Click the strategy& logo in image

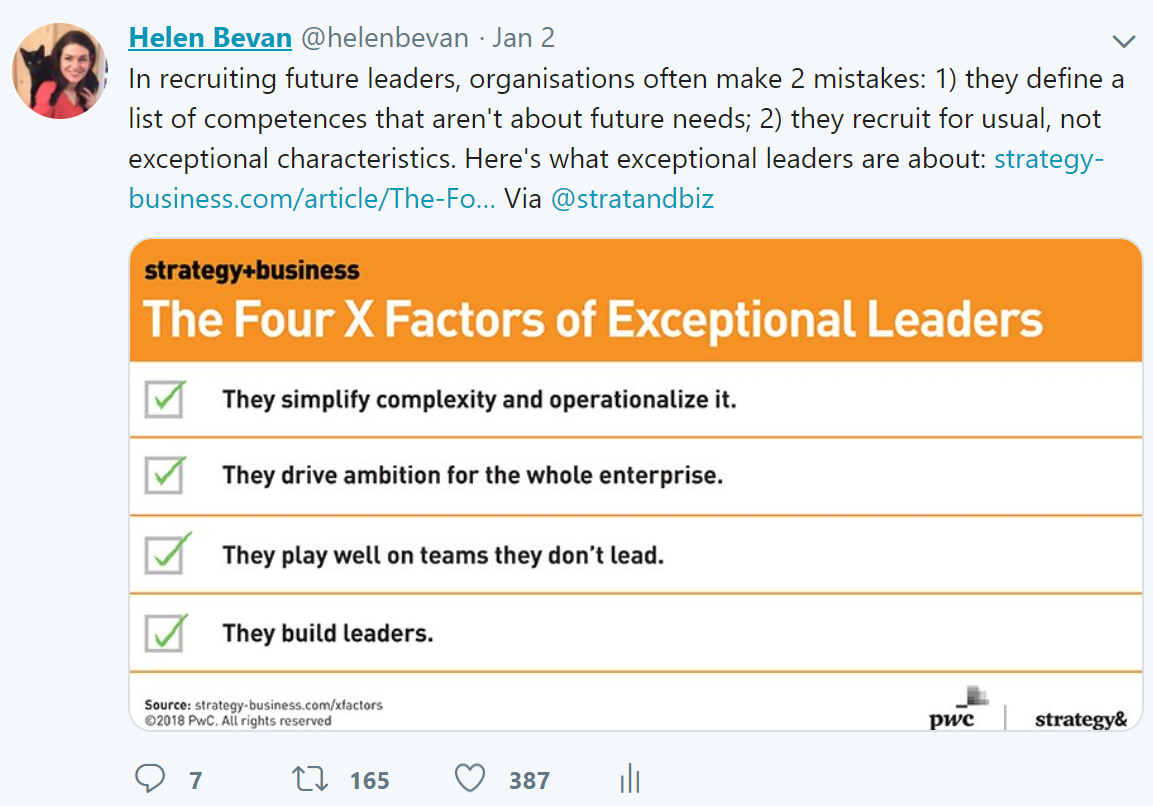point(1080,719)
